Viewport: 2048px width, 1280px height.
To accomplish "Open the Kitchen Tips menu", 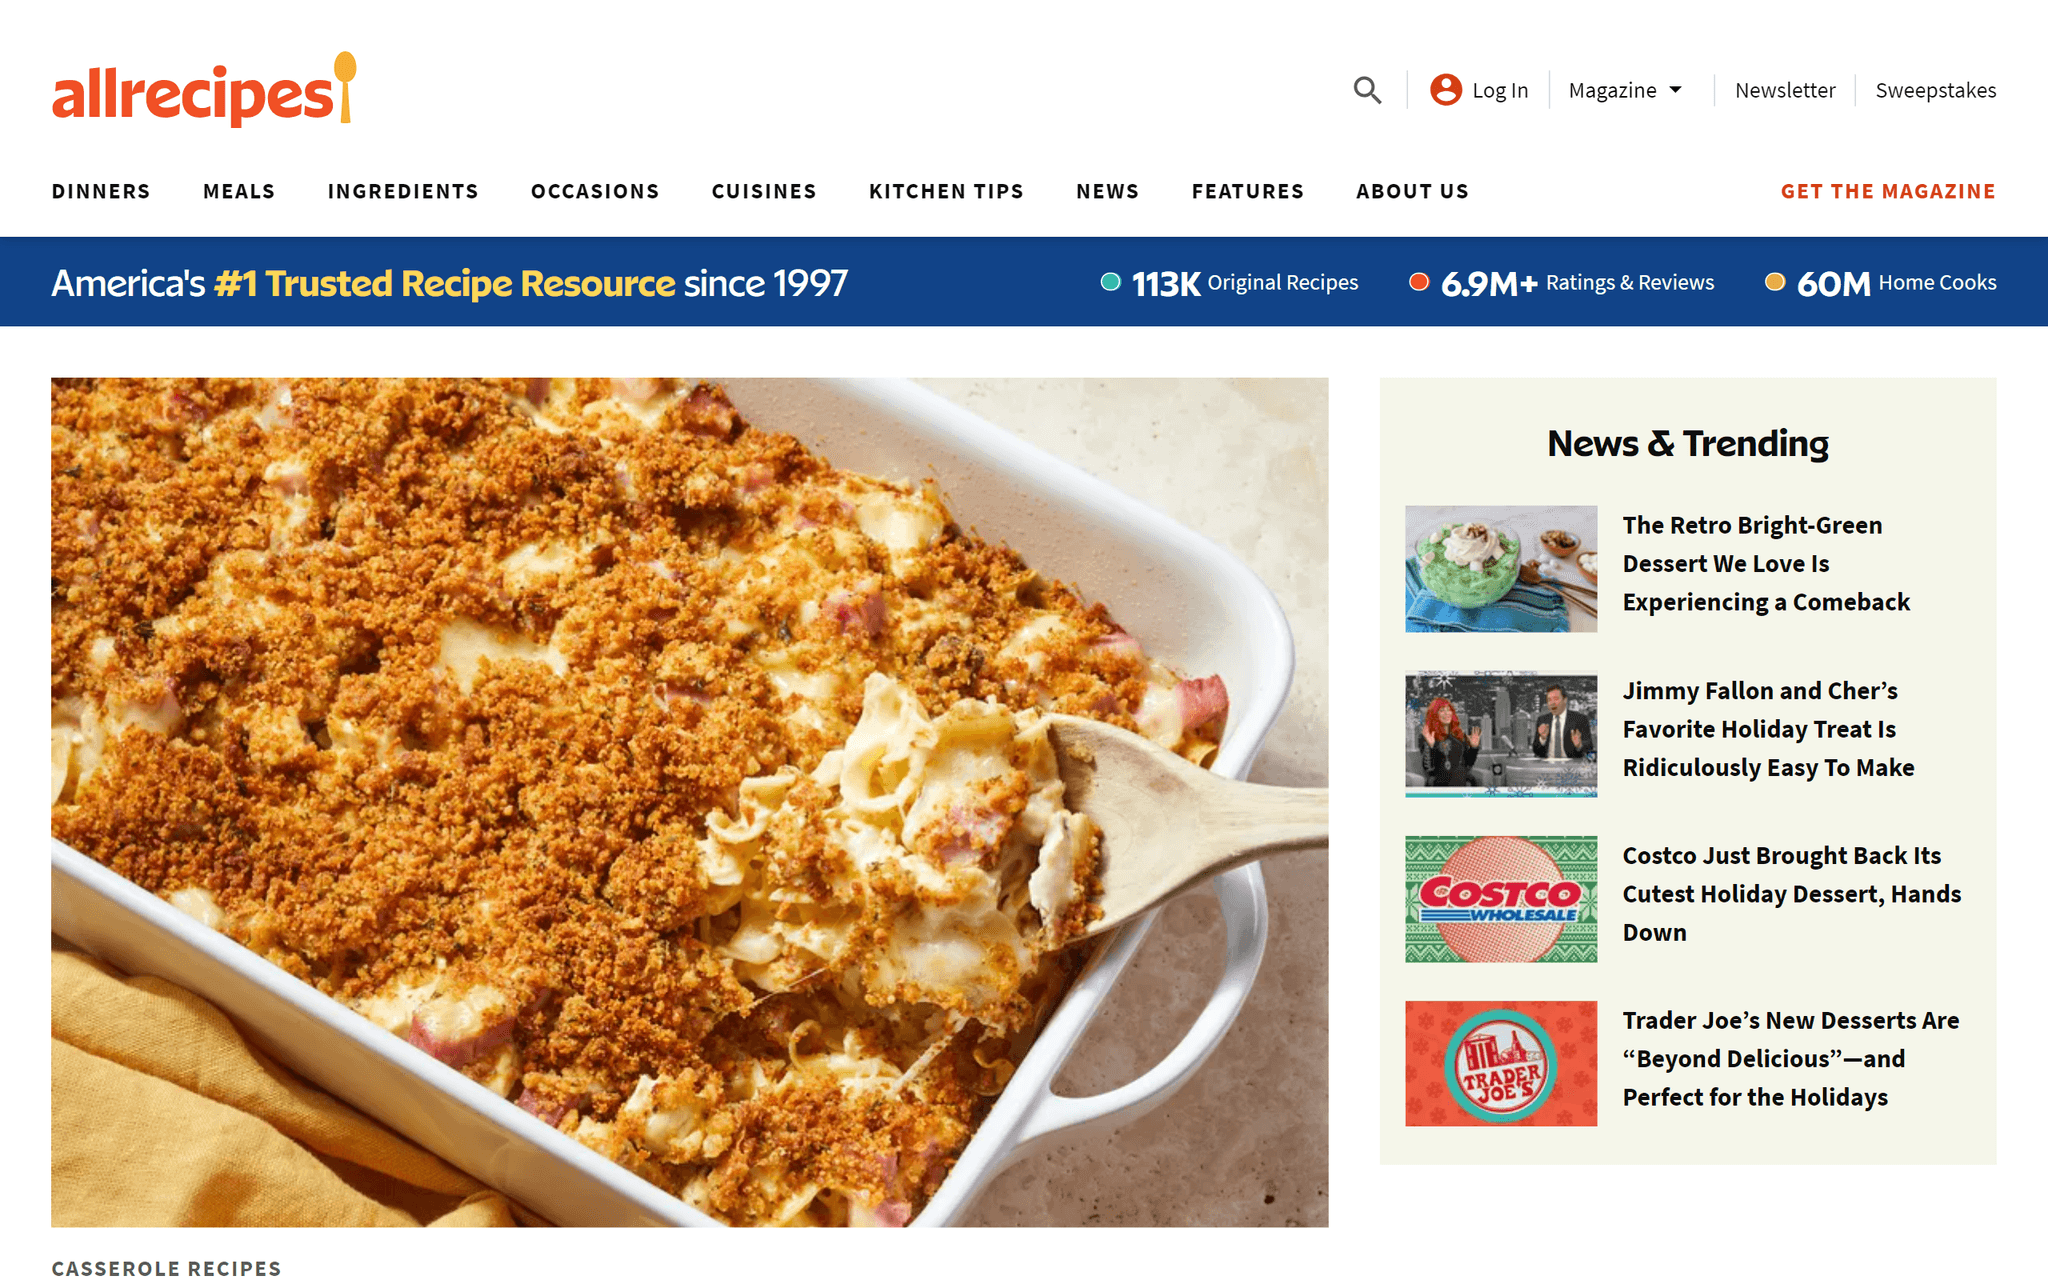I will tap(946, 191).
